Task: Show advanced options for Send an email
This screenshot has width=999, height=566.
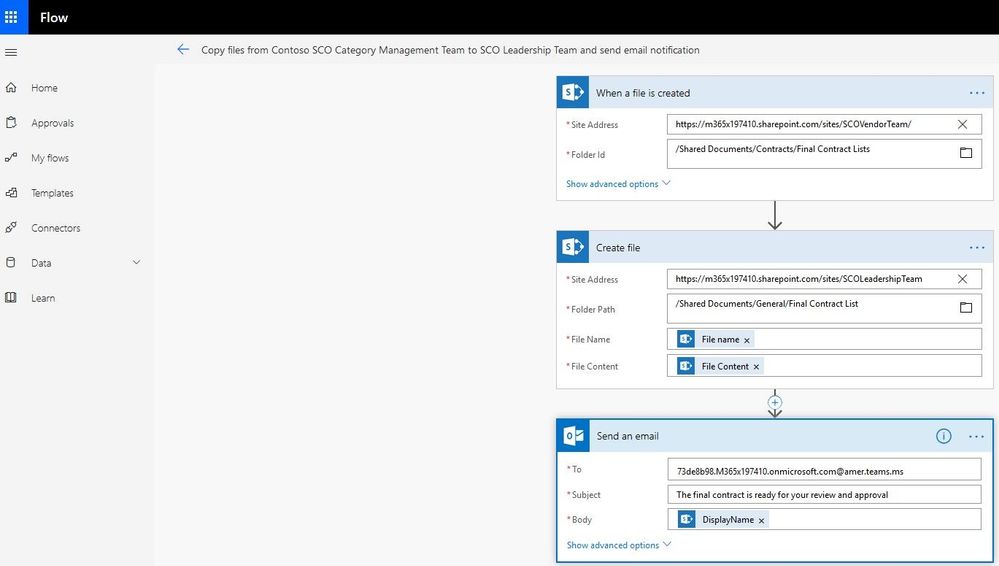Action: click(619, 545)
